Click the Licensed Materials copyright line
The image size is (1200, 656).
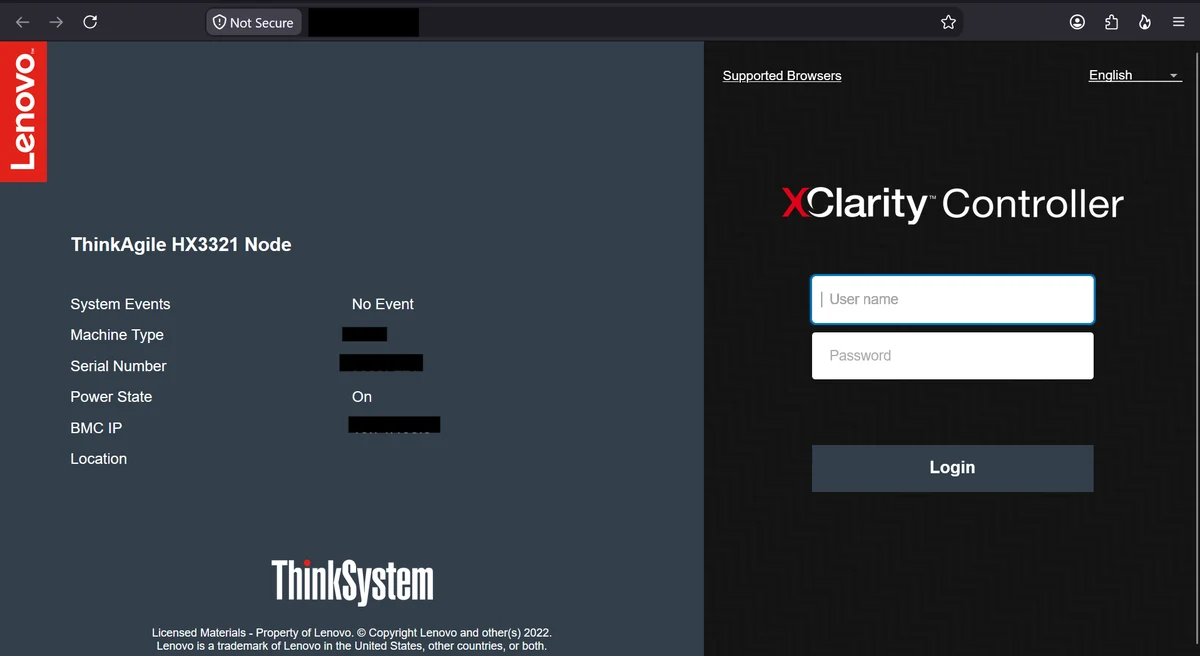(x=352, y=633)
